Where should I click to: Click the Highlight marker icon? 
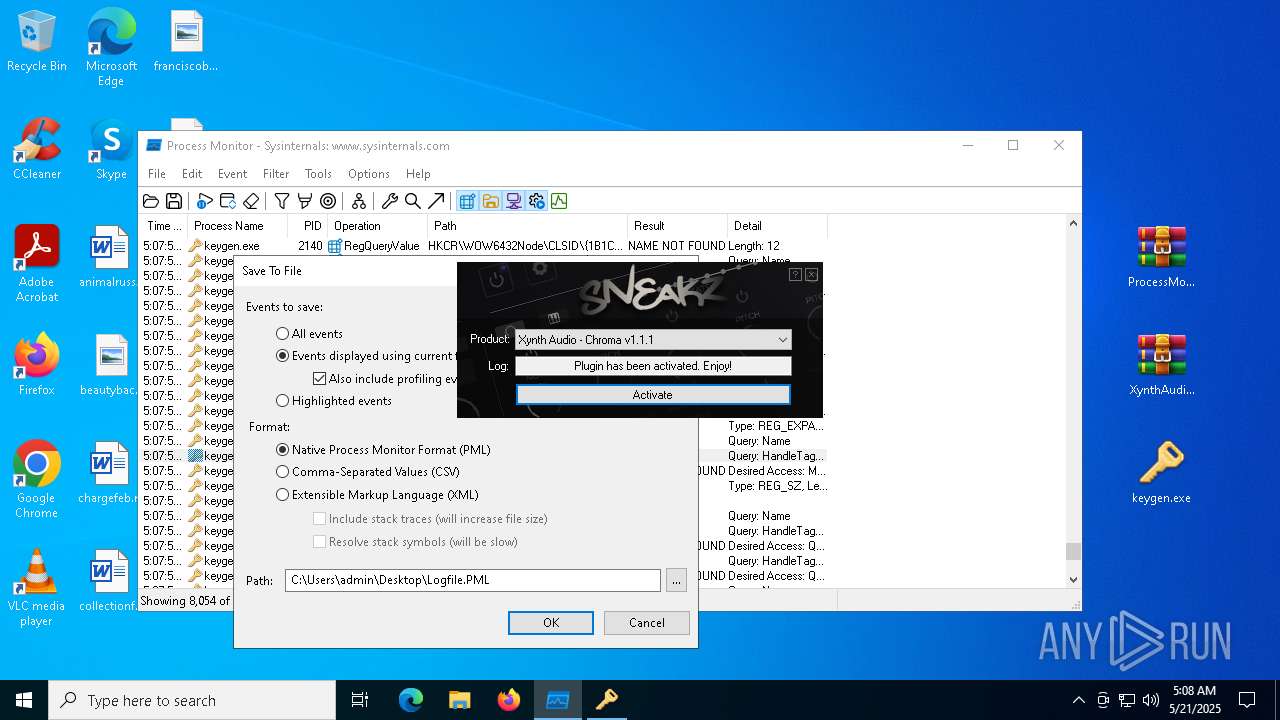305,201
